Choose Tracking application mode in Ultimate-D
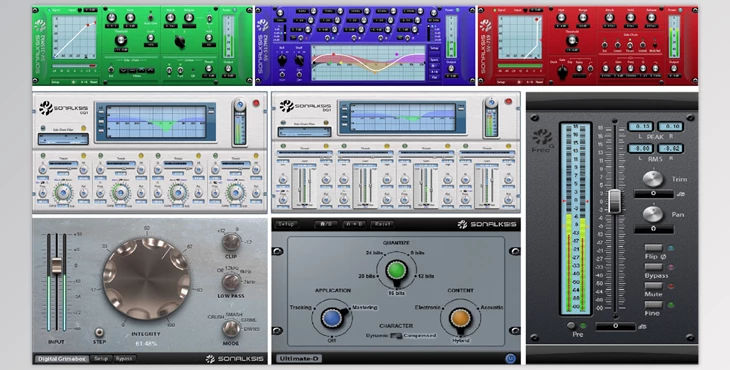Viewport: 730px width, 370px height. [300, 308]
